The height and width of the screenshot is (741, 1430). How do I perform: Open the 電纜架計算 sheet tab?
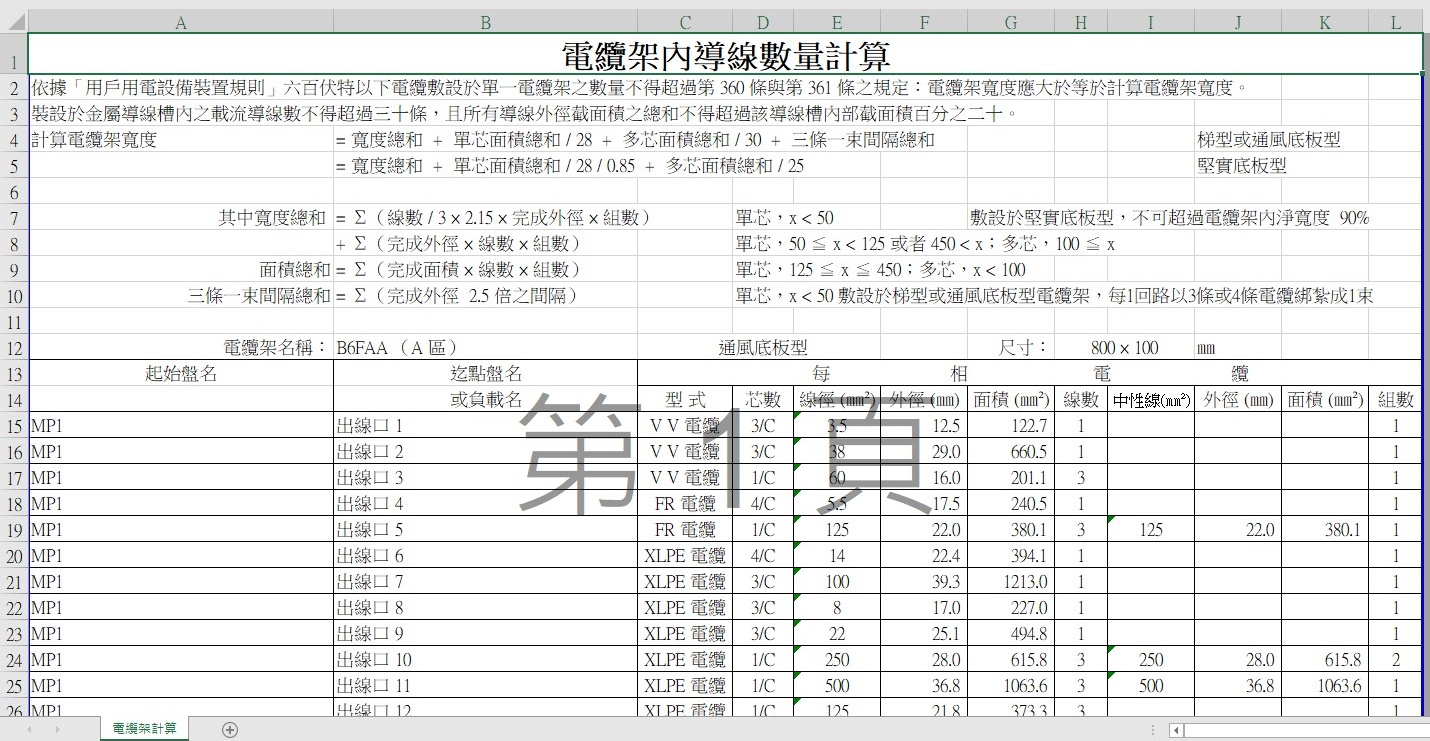tap(144, 730)
